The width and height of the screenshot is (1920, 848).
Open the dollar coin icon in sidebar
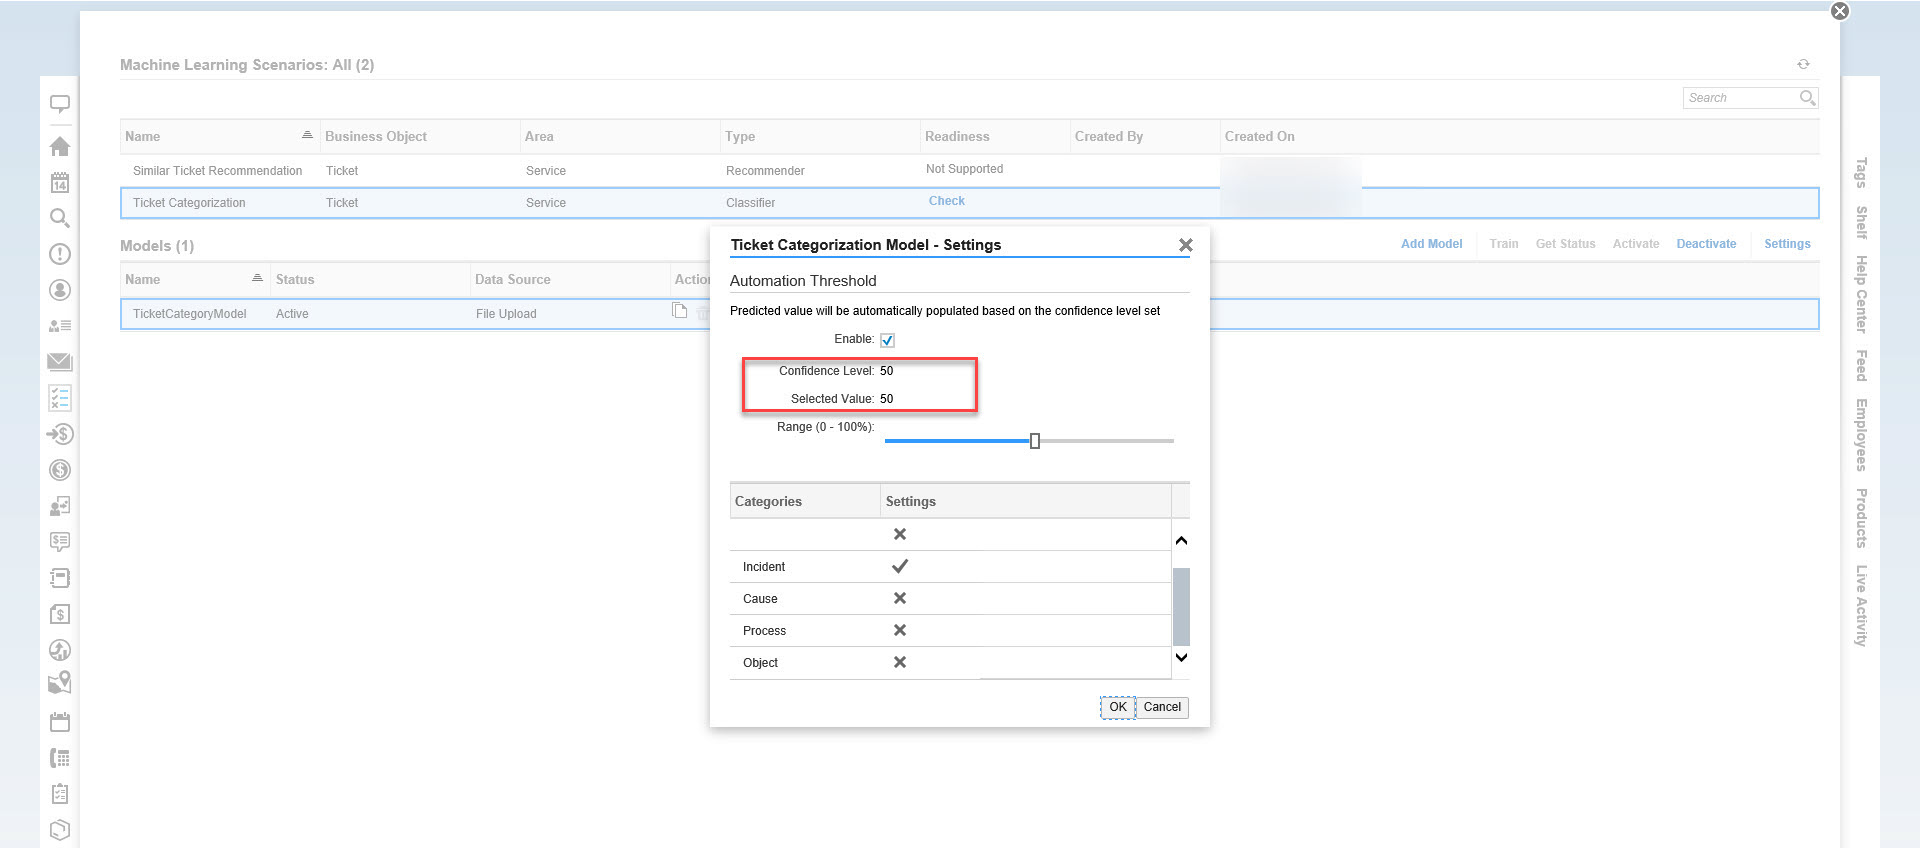(60, 470)
